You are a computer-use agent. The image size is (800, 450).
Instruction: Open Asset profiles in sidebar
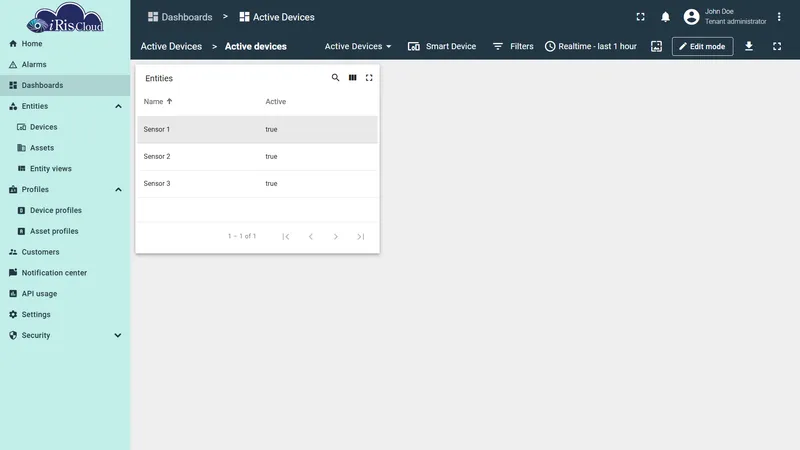[65, 231]
